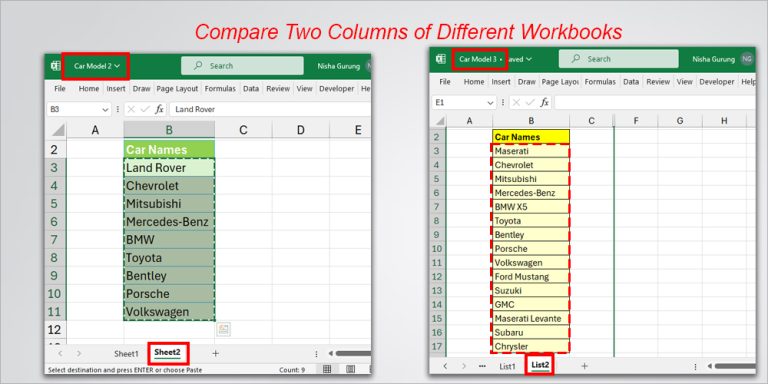Open Insert tab in Car Model 3
This screenshot has width=768, height=384.
501,82
